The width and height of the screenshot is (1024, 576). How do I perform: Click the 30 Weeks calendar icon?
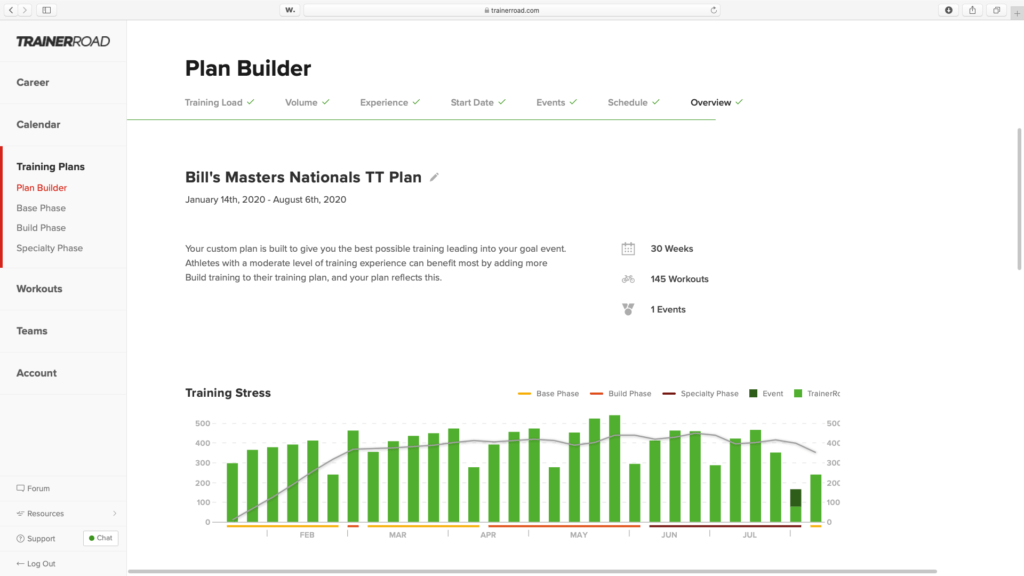(628, 249)
